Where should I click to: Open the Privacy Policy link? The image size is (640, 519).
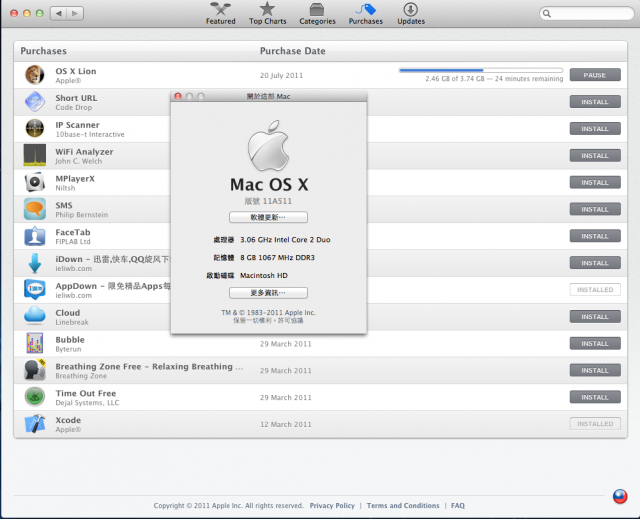pos(332,506)
